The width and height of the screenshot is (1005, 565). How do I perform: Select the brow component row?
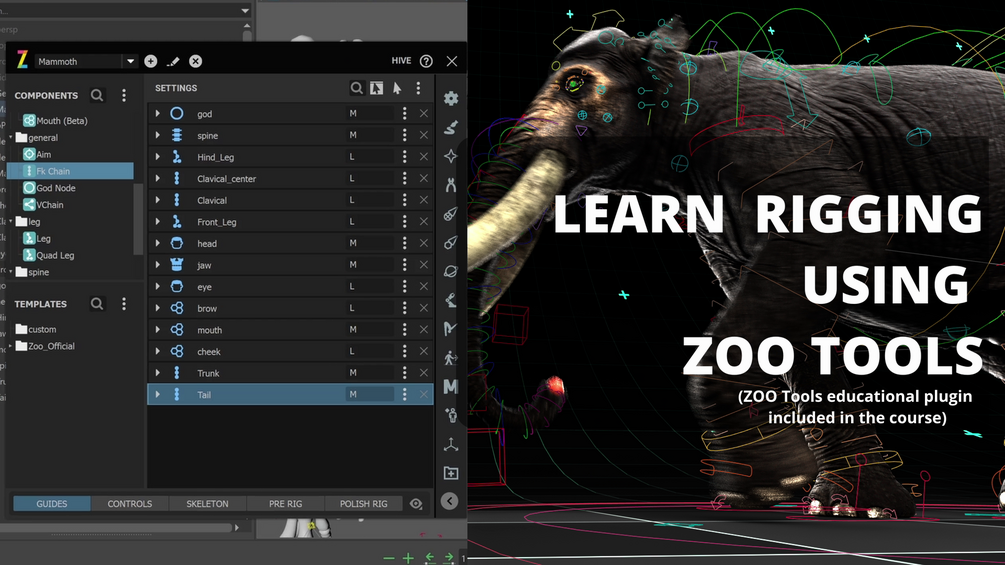tap(290, 308)
